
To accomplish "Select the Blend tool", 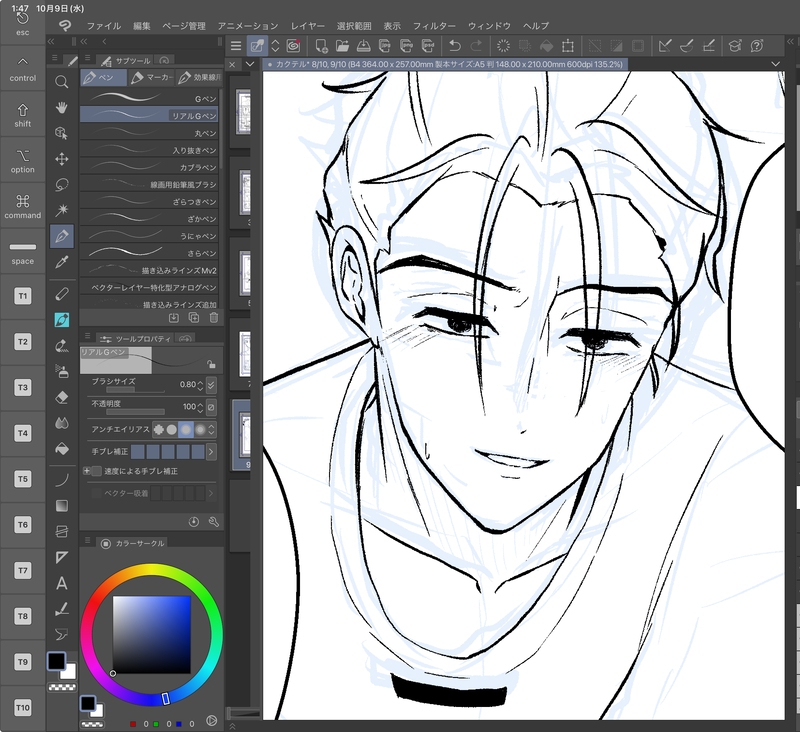I will (62, 423).
